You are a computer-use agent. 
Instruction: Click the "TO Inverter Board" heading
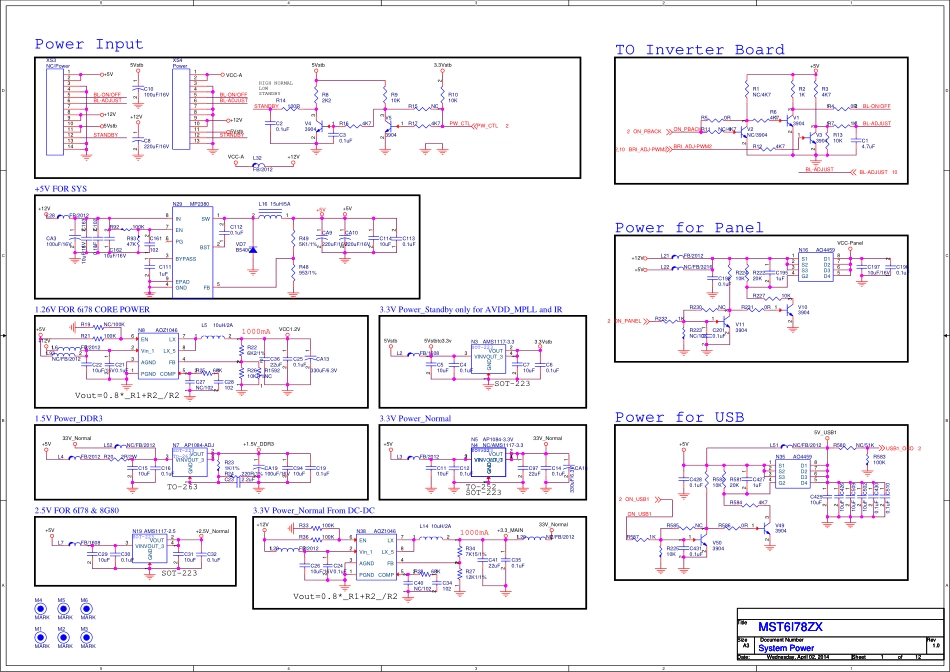coord(699,50)
